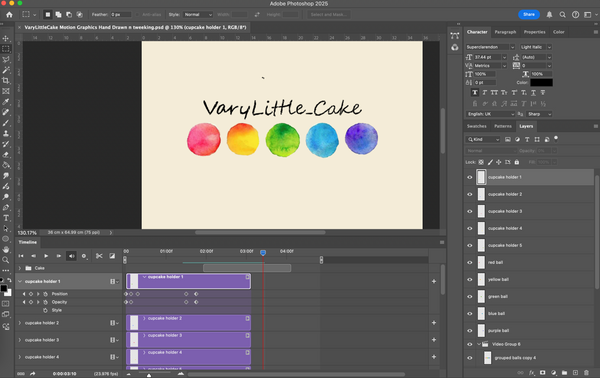600x378 pixels.
Task: Collapse cupcake holder 1 timeline track
Action: coord(20,281)
